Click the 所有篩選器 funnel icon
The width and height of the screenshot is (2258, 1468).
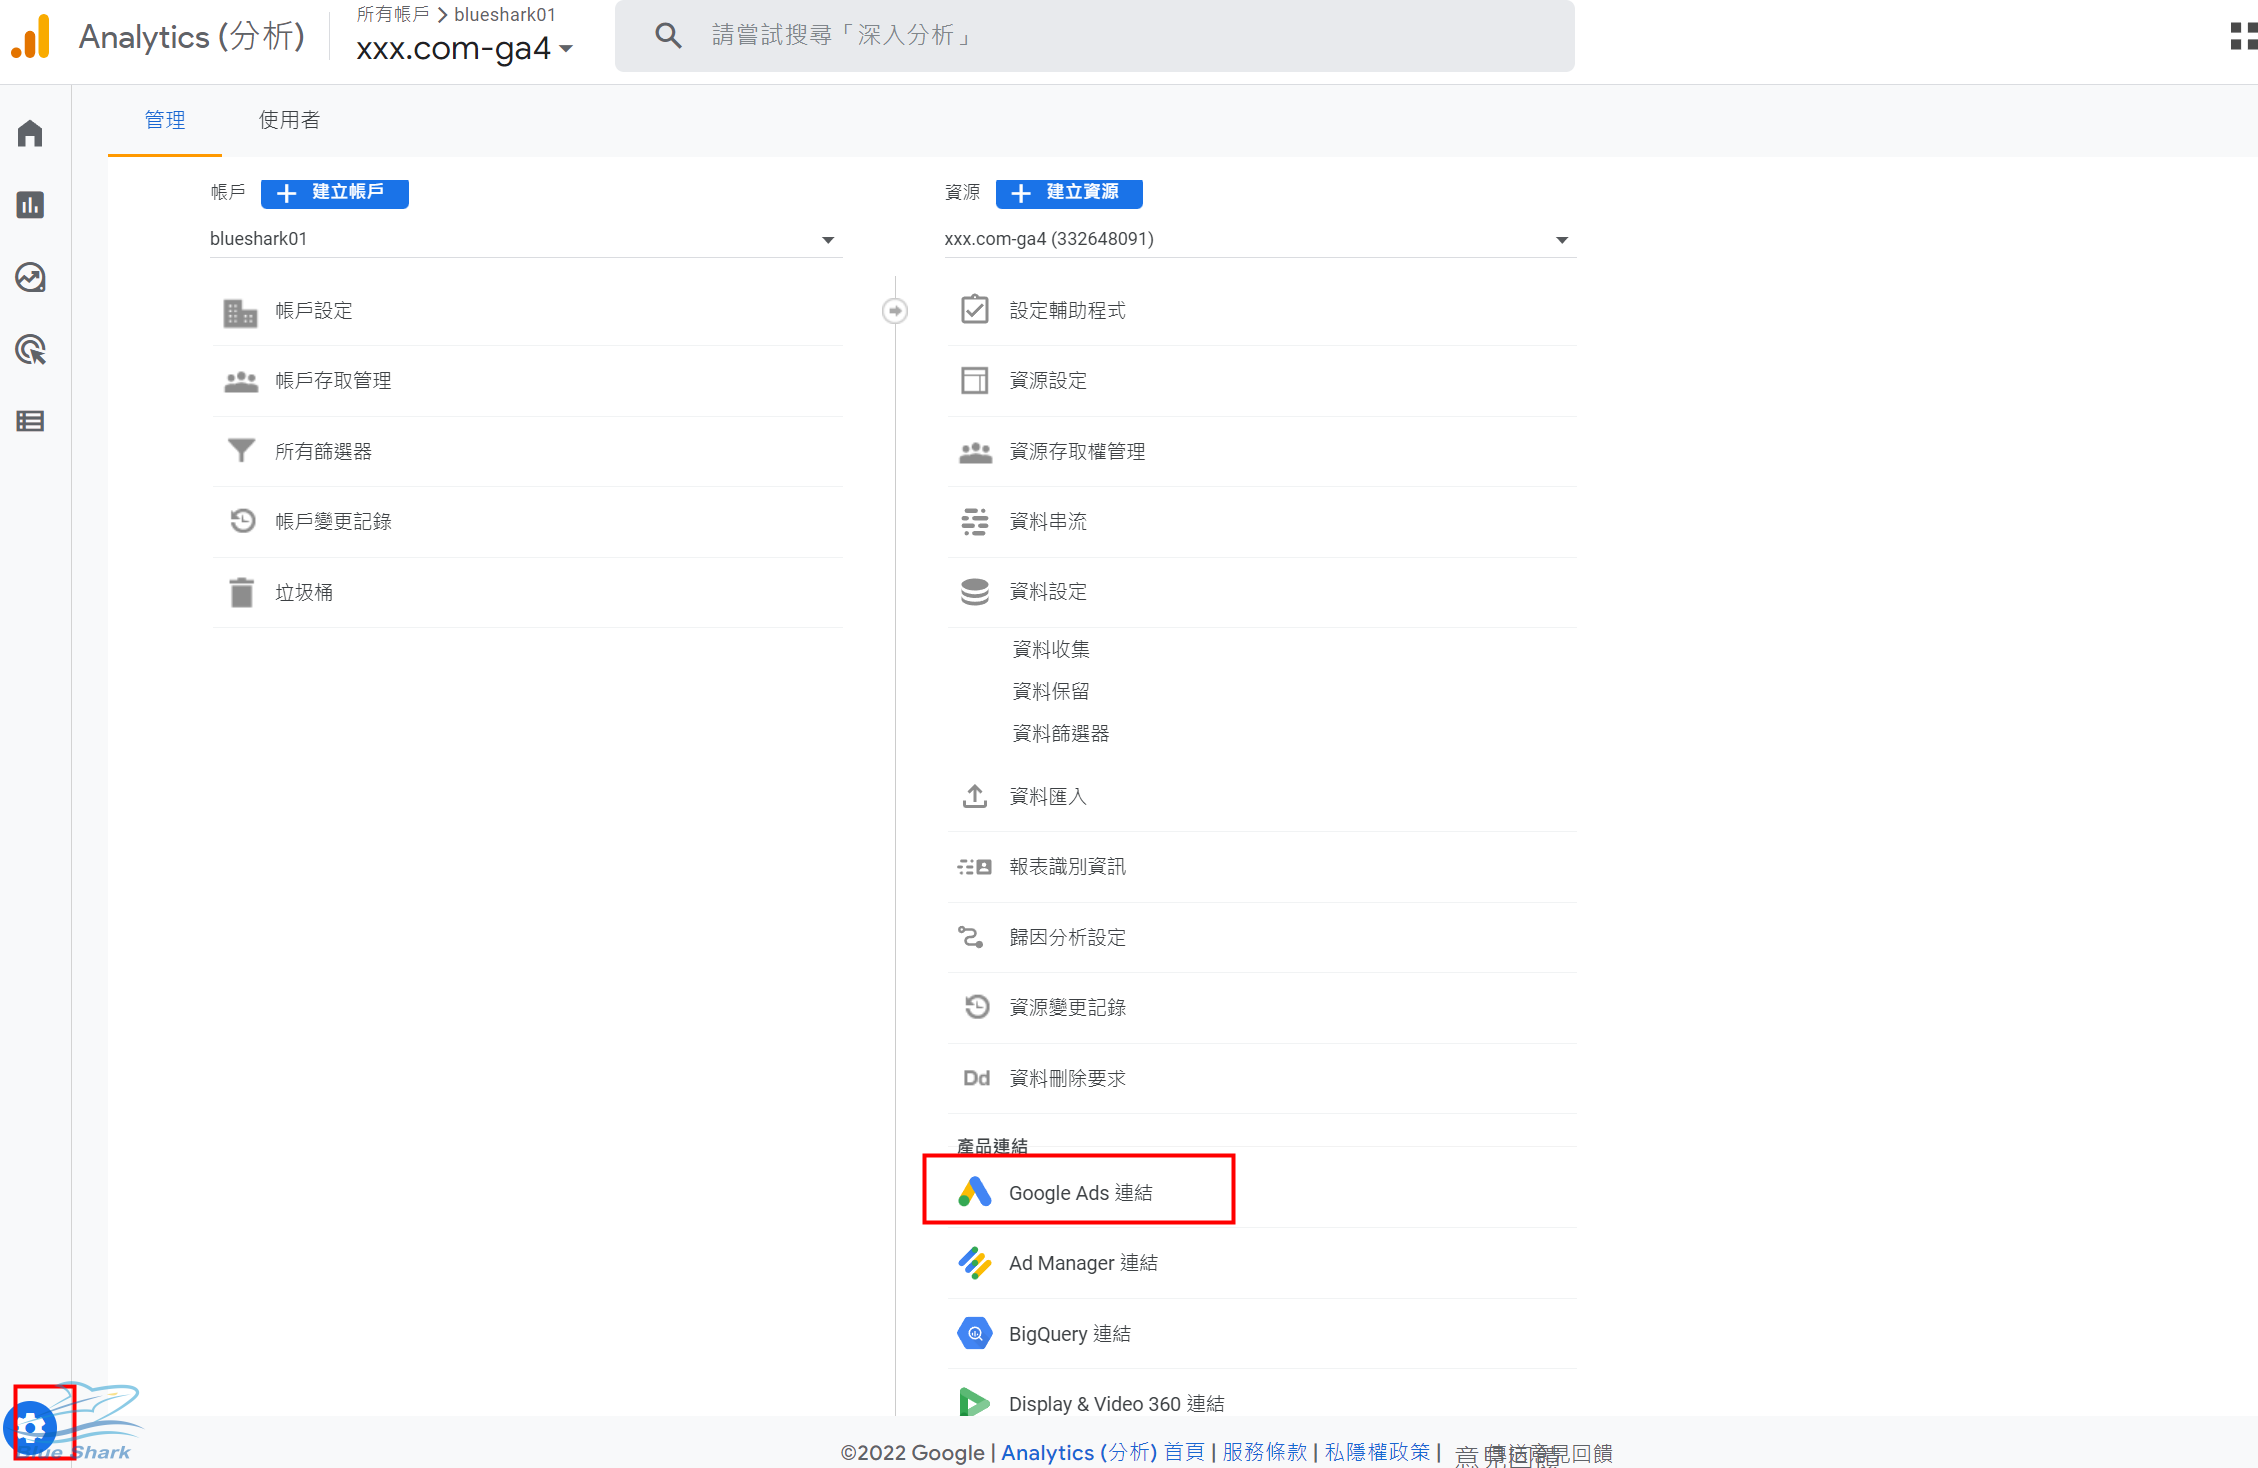(x=241, y=451)
